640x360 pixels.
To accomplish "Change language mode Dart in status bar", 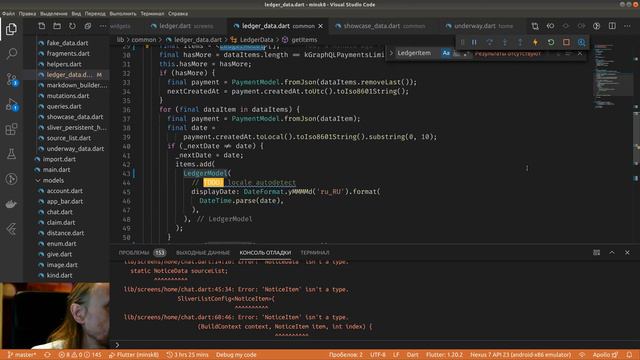I will [x=412, y=355].
